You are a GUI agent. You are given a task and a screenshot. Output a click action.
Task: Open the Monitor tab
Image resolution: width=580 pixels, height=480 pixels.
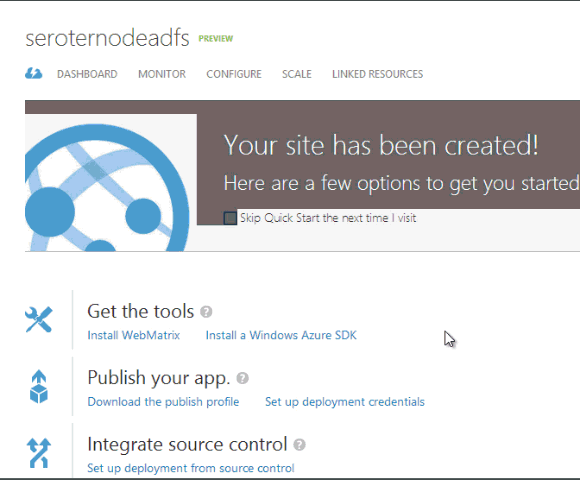point(162,74)
